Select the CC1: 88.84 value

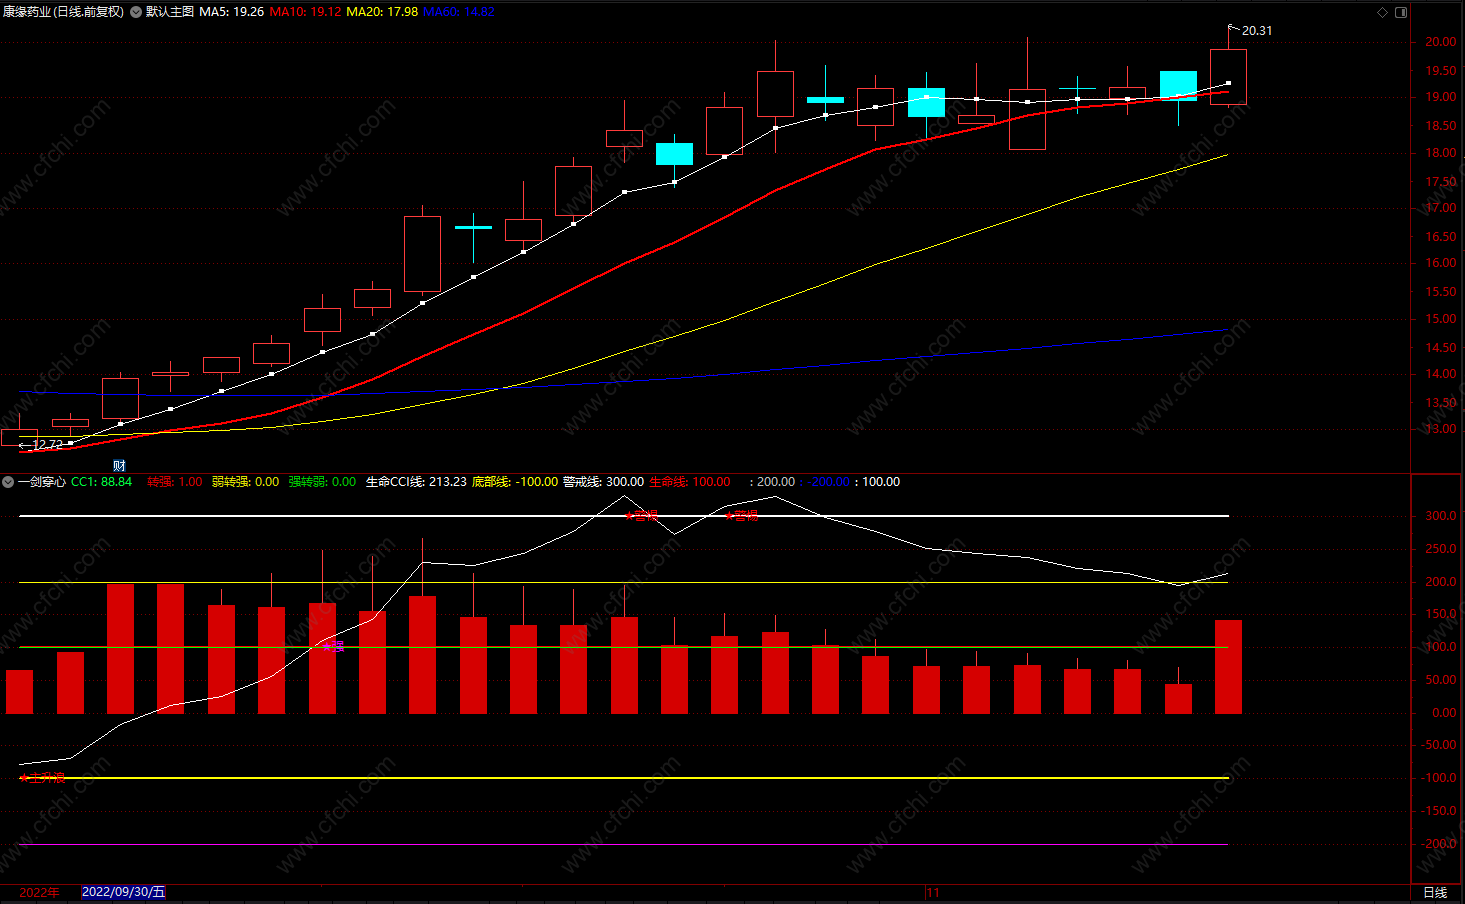pos(101,482)
